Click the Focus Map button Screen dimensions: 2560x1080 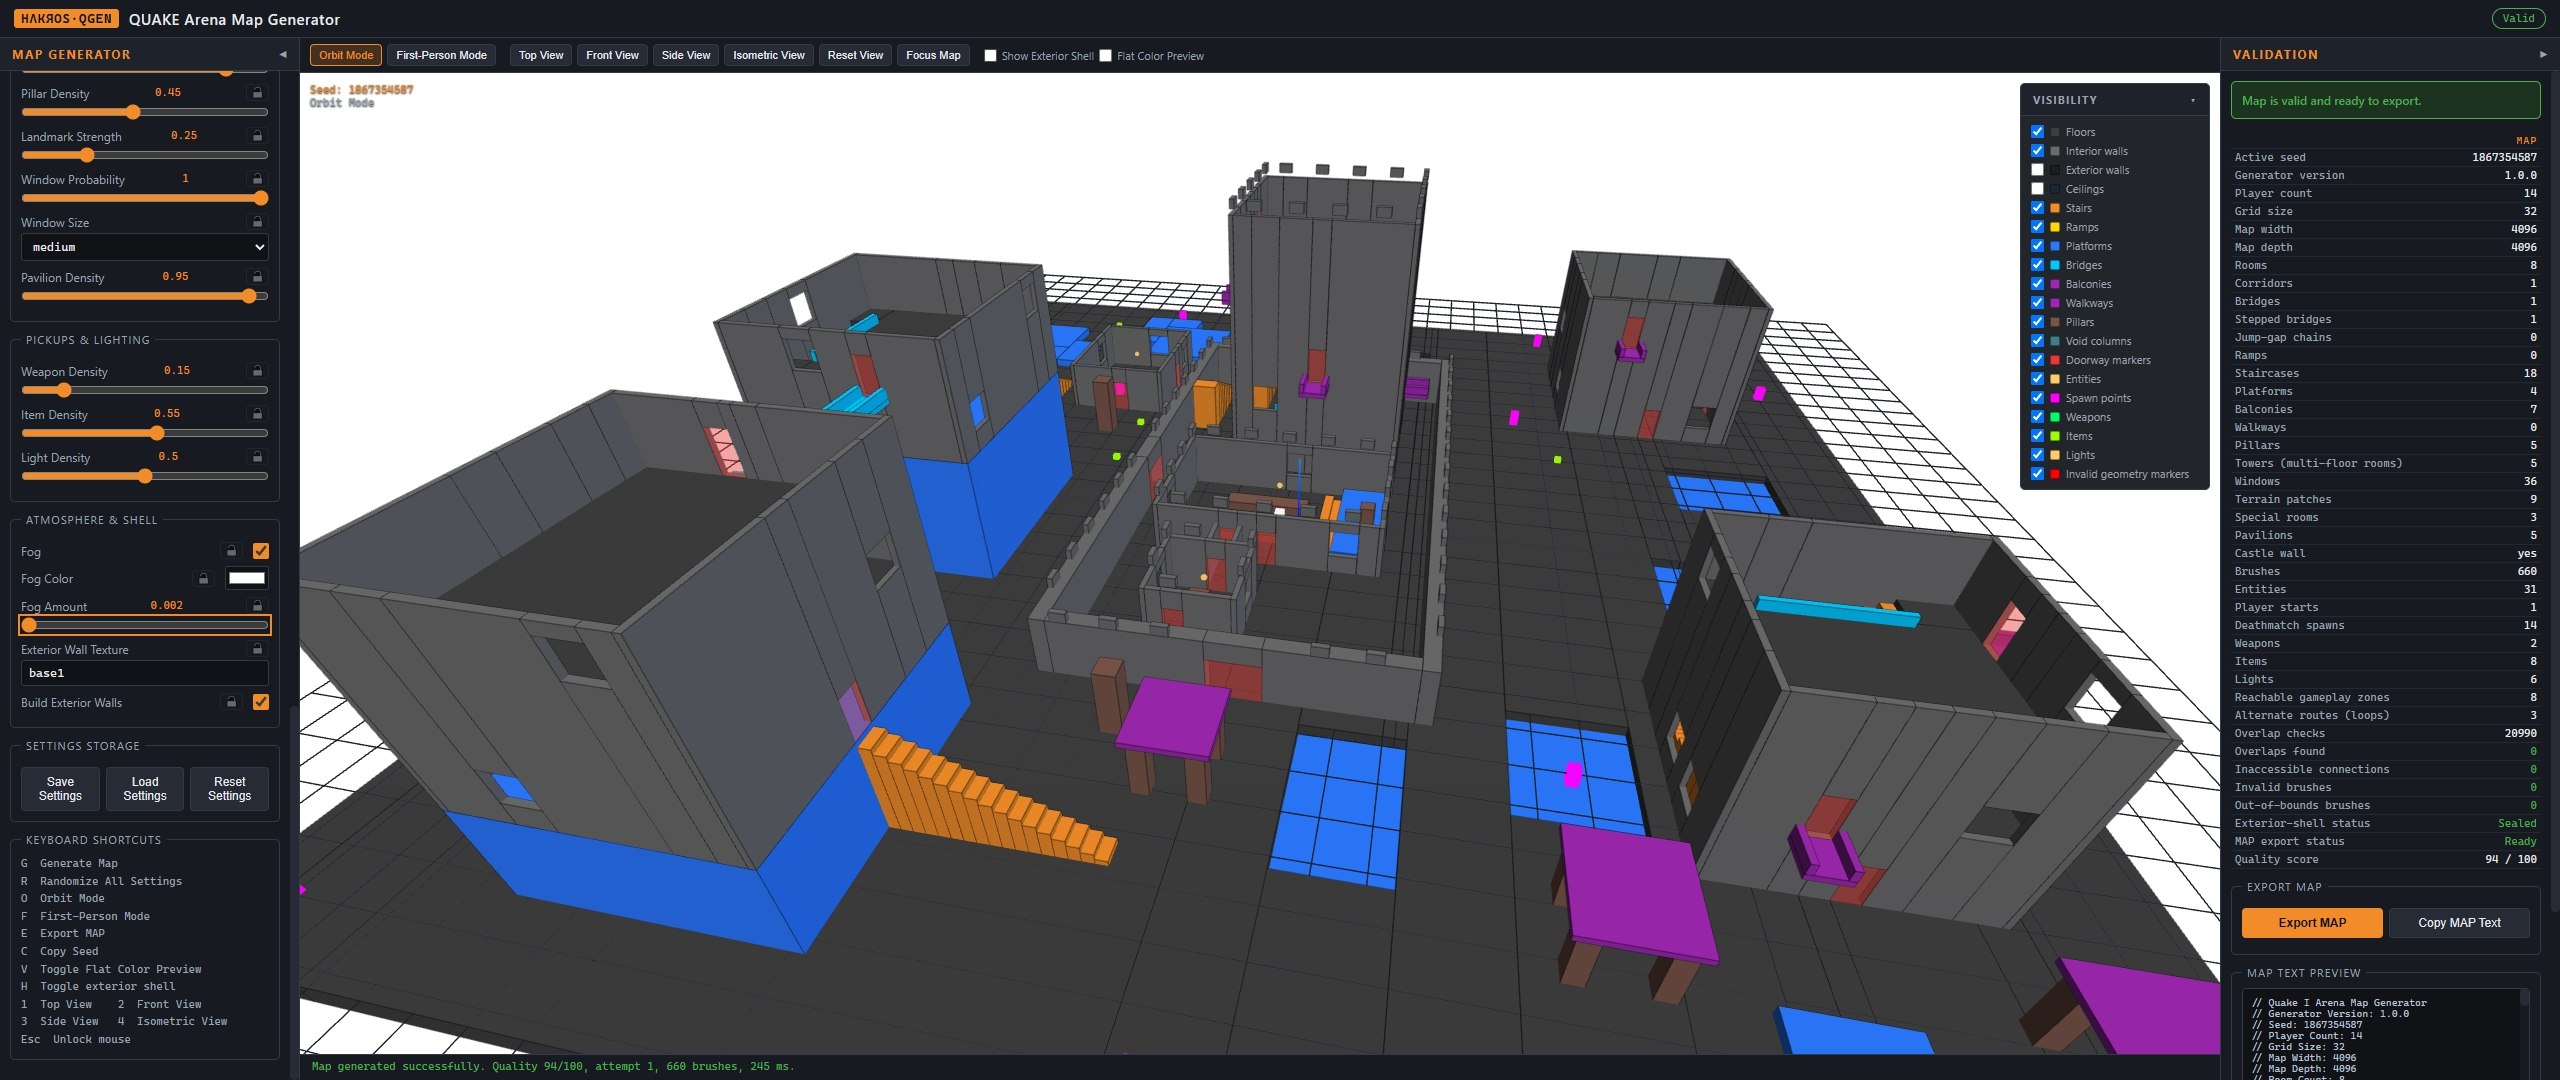point(933,56)
